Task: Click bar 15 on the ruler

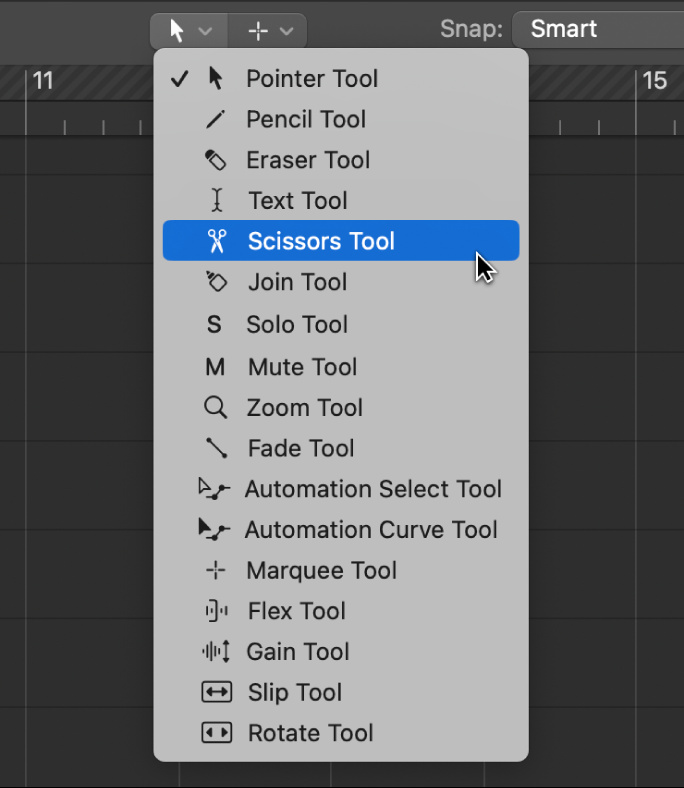Action: pyautogui.click(x=655, y=80)
